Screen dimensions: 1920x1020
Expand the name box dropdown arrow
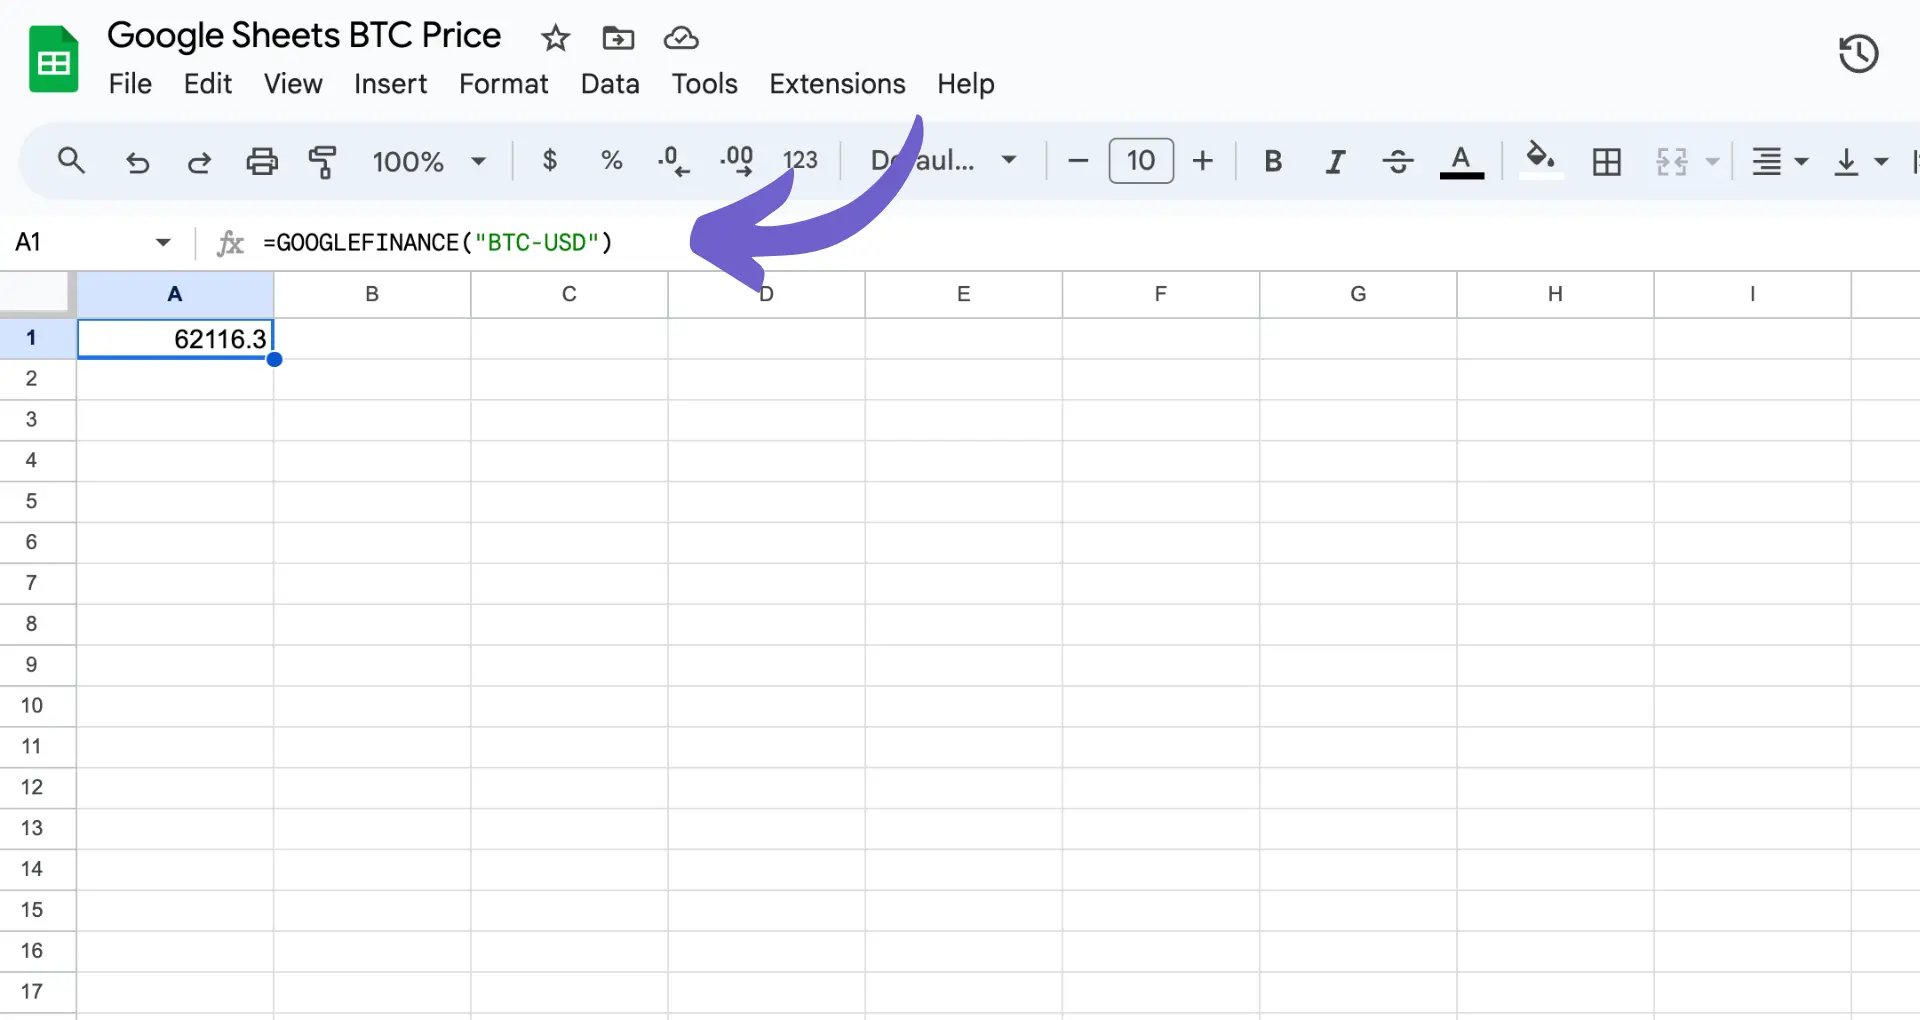point(163,242)
